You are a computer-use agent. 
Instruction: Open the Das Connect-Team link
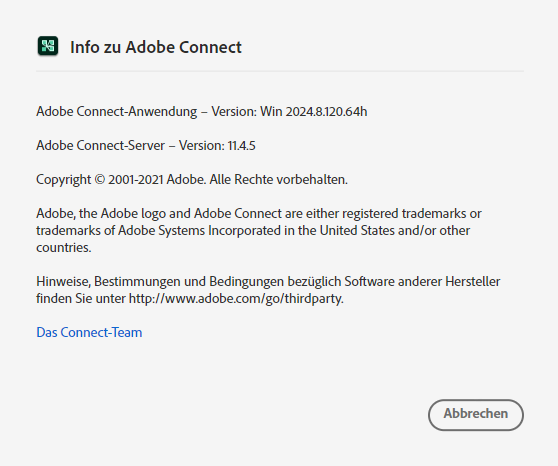pos(89,333)
